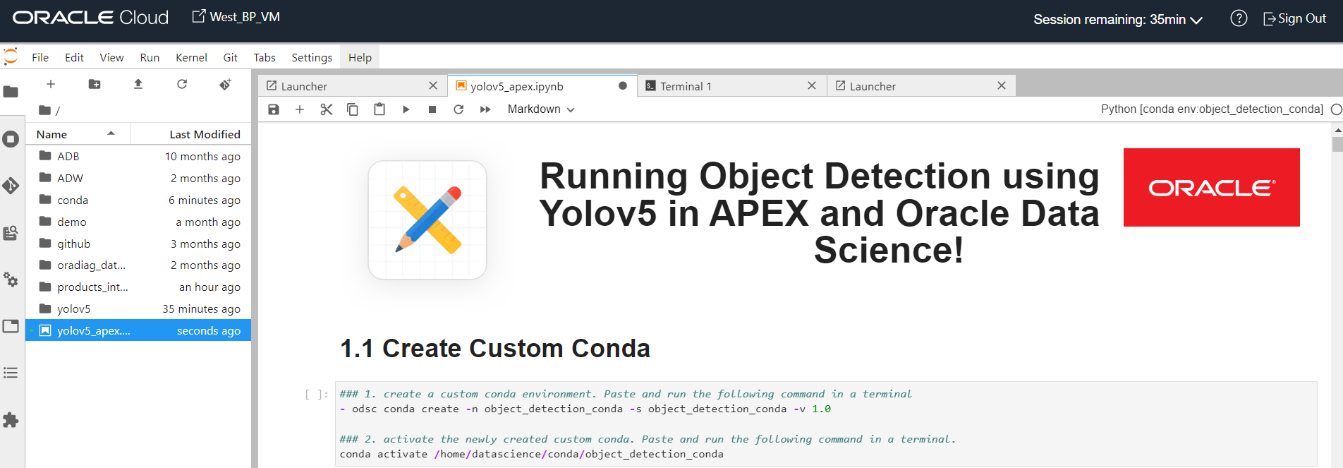
Task: Click the New Launcher plus icon
Action: click(x=51, y=84)
